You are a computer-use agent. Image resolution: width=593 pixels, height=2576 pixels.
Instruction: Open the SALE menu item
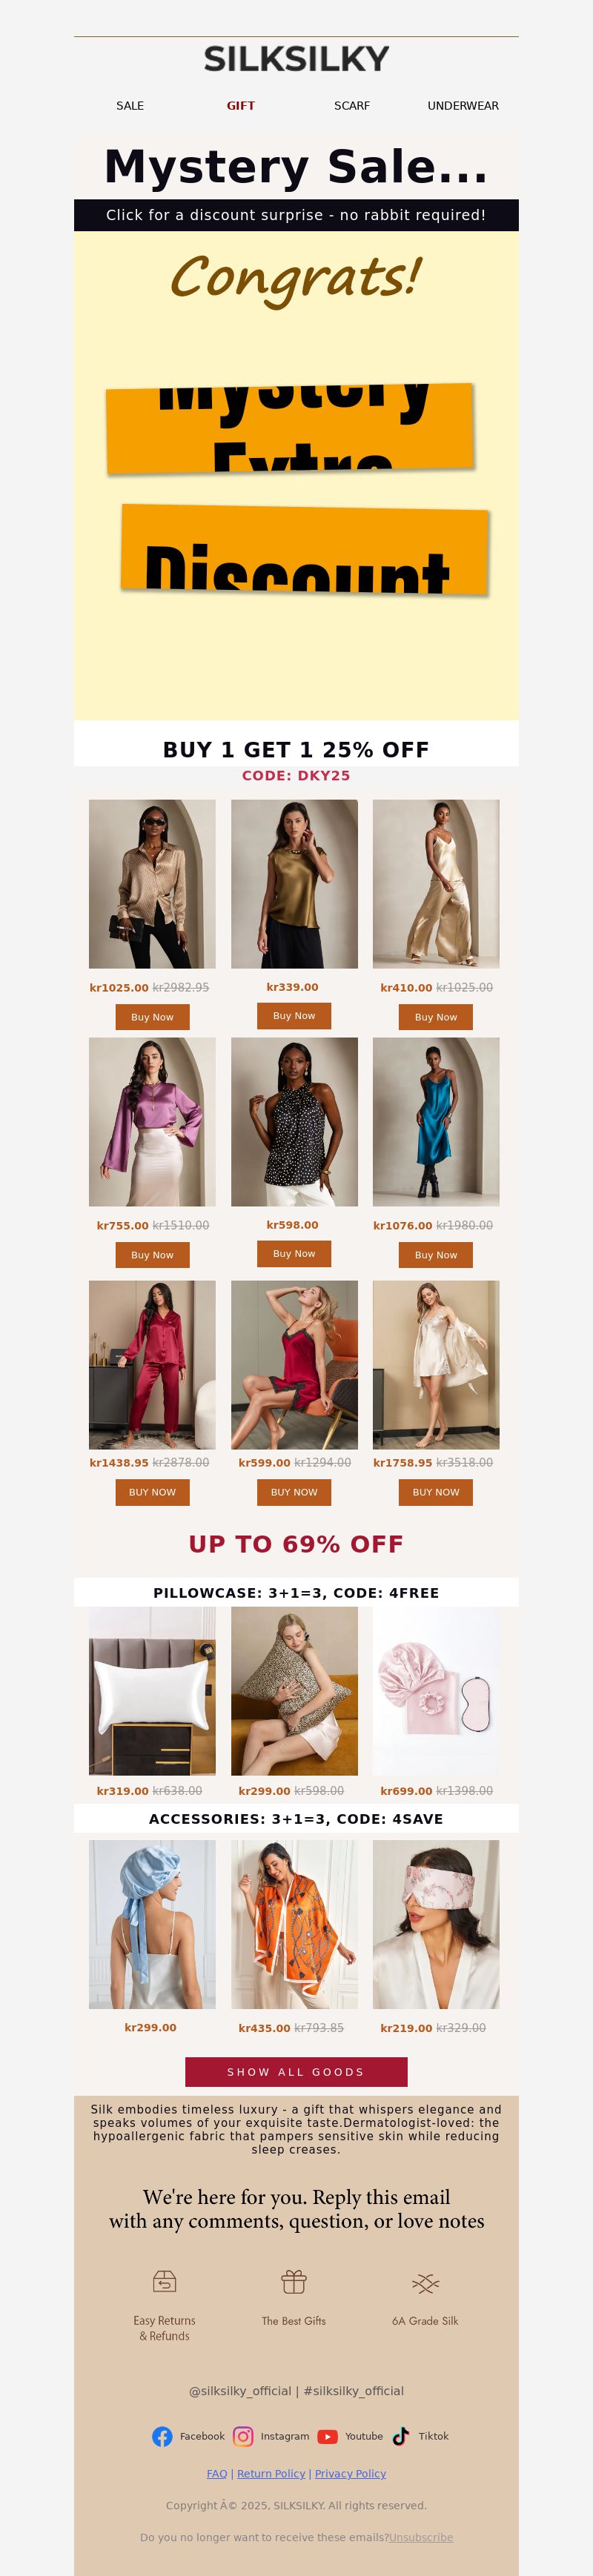130,105
